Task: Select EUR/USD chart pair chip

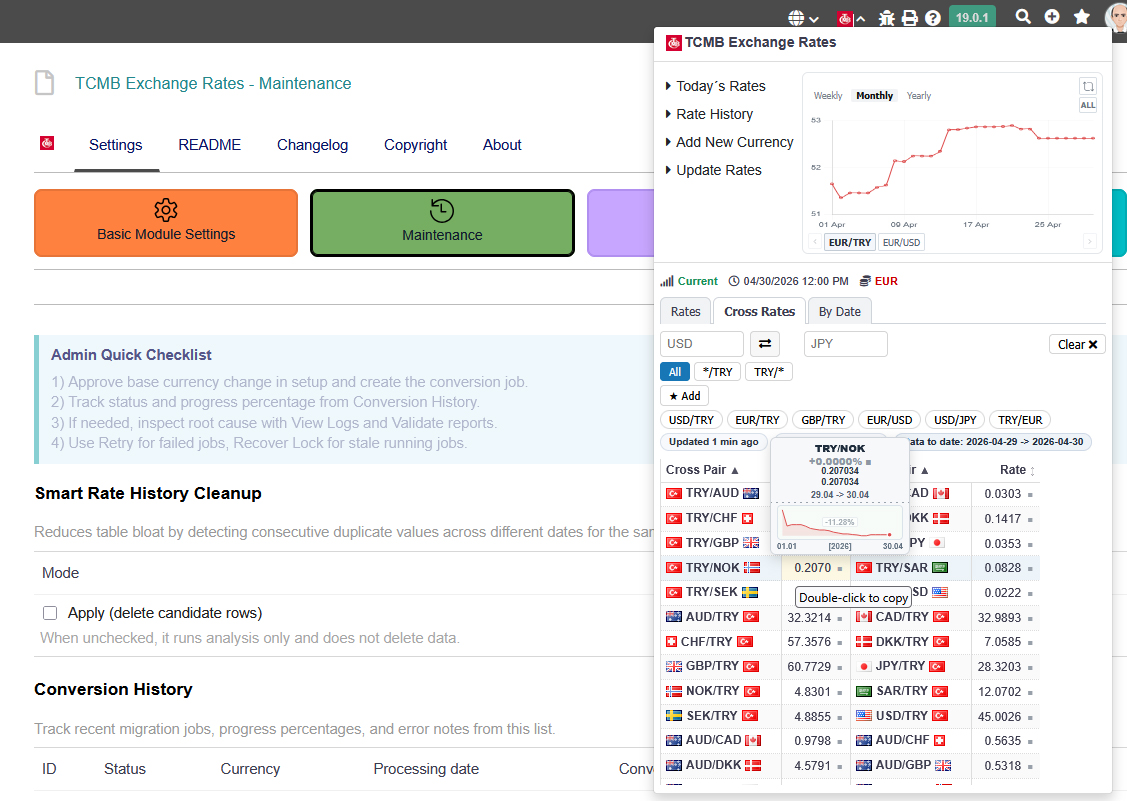Action: pos(901,242)
